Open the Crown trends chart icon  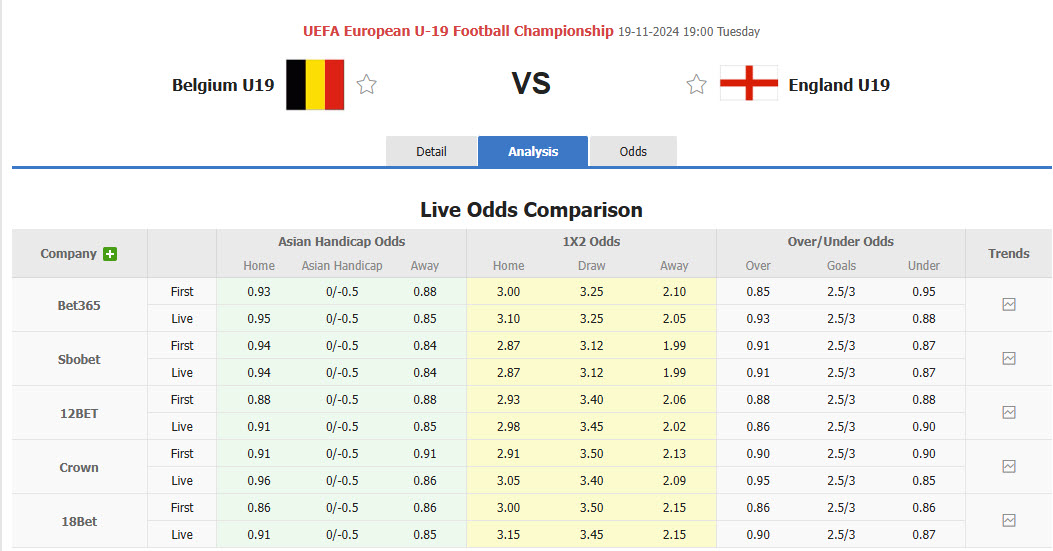pos(1008,467)
